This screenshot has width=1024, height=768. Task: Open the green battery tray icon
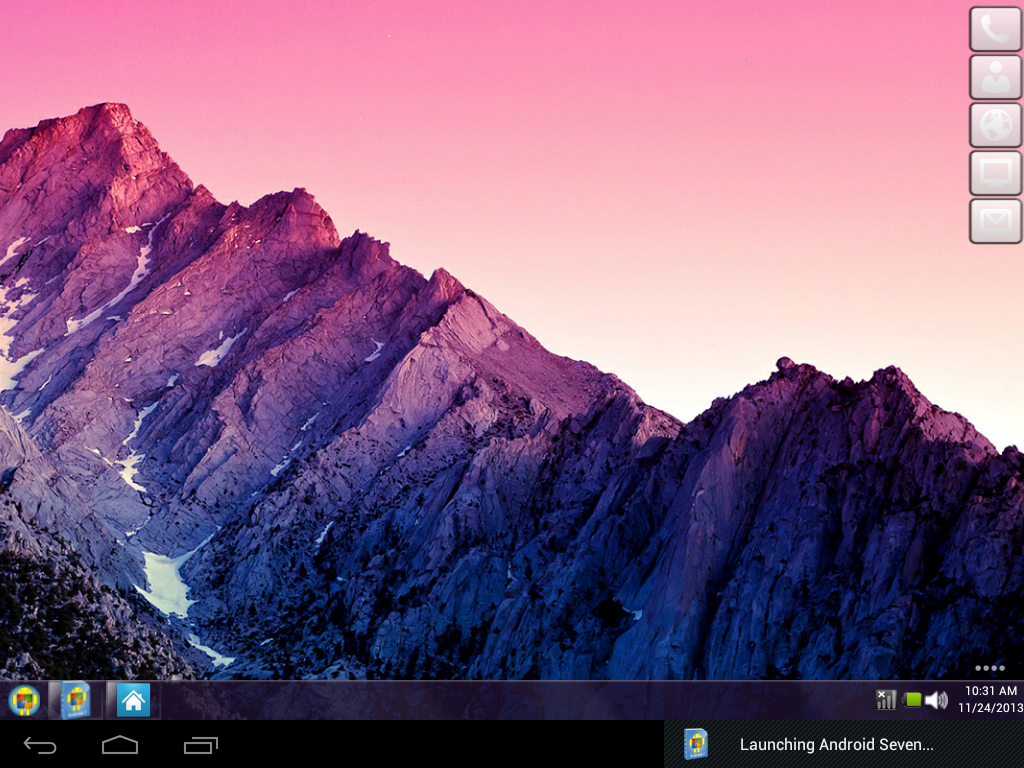912,700
